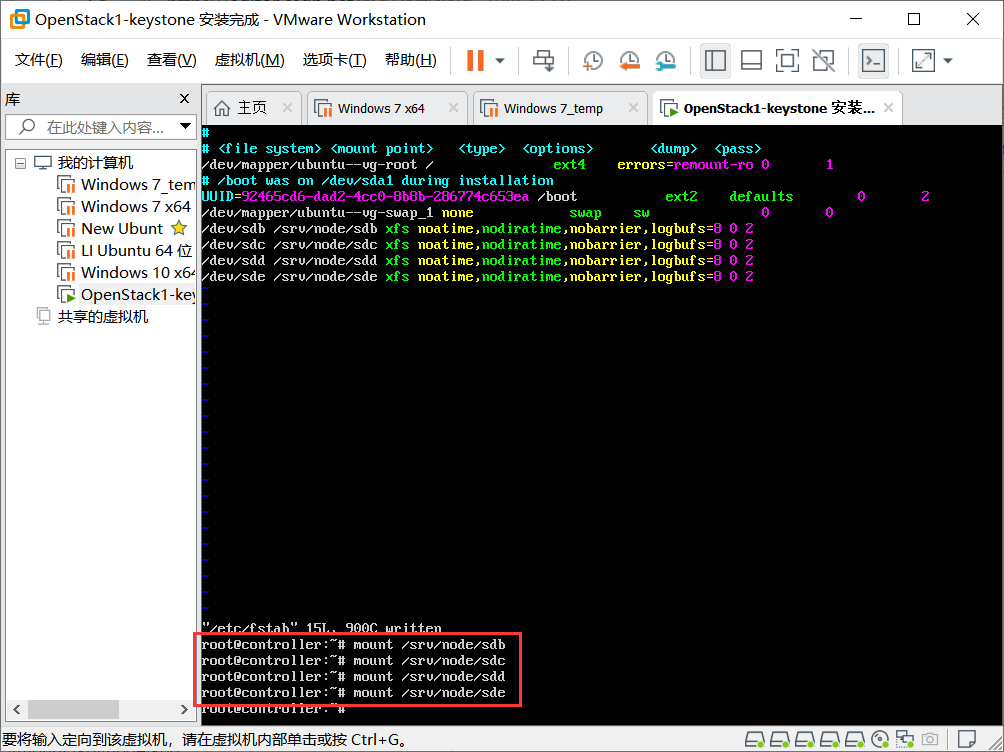Viewport: 1004px width, 752px height.
Task: Click the second hard disk status icon
Action: [779, 740]
